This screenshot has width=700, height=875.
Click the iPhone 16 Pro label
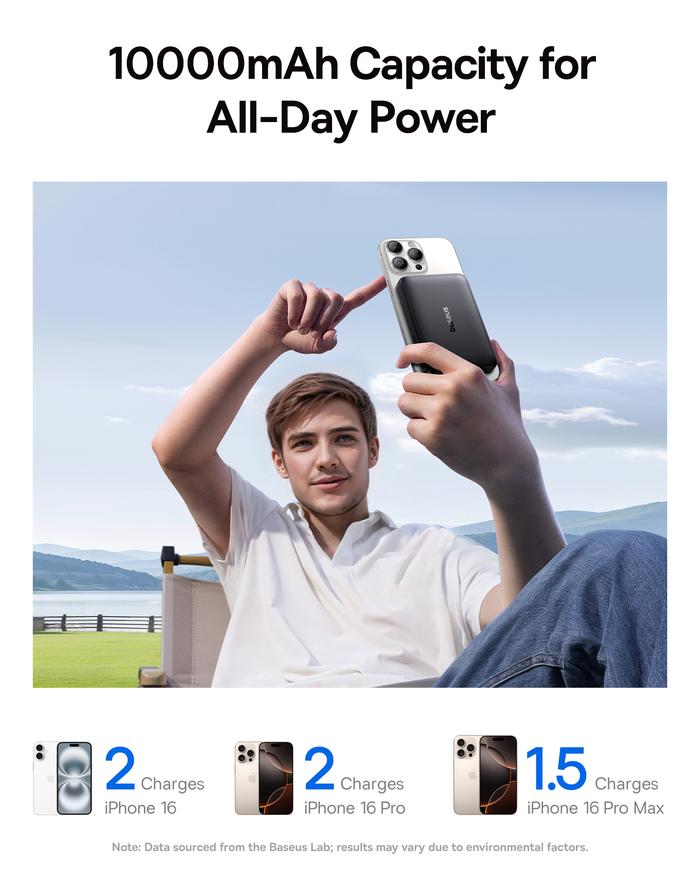pyautogui.click(x=354, y=808)
